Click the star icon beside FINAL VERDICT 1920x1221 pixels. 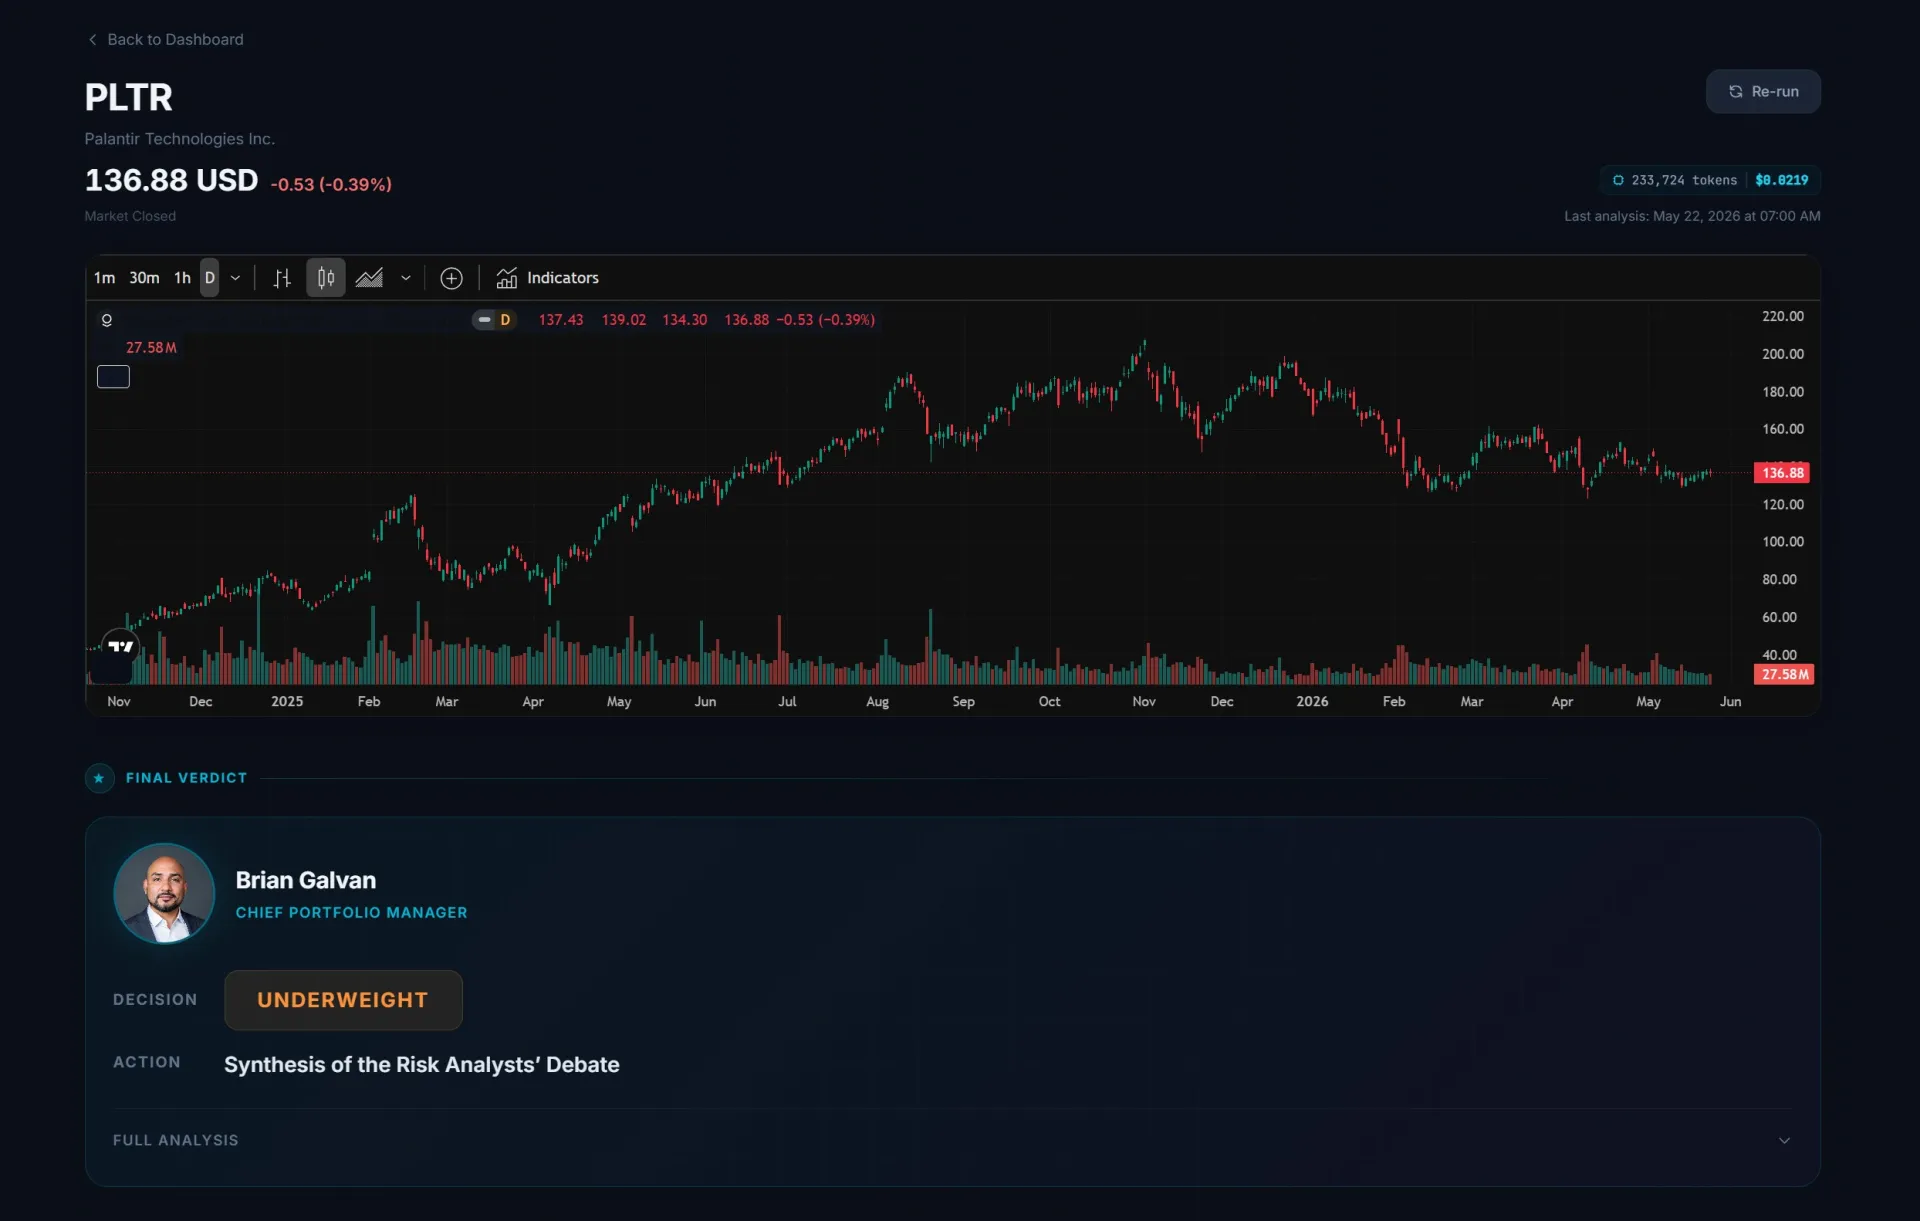click(99, 778)
